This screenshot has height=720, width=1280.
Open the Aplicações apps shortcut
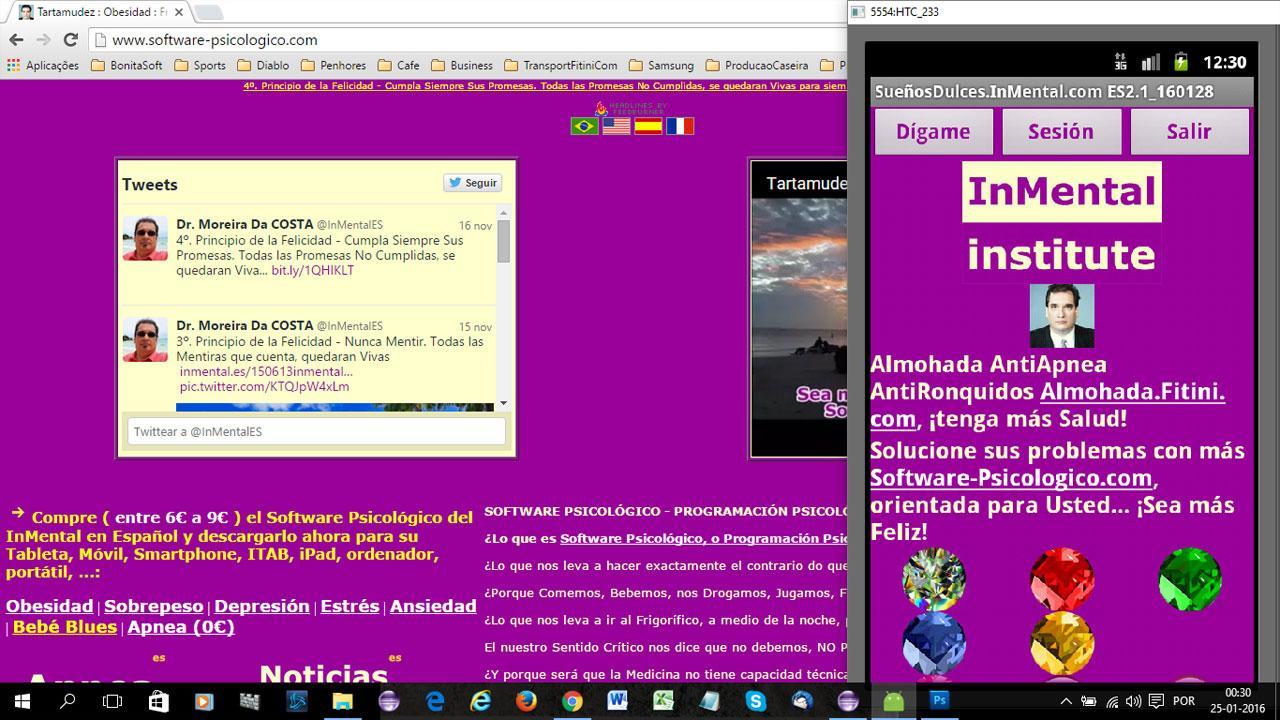pyautogui.click(x=43, y=65)
